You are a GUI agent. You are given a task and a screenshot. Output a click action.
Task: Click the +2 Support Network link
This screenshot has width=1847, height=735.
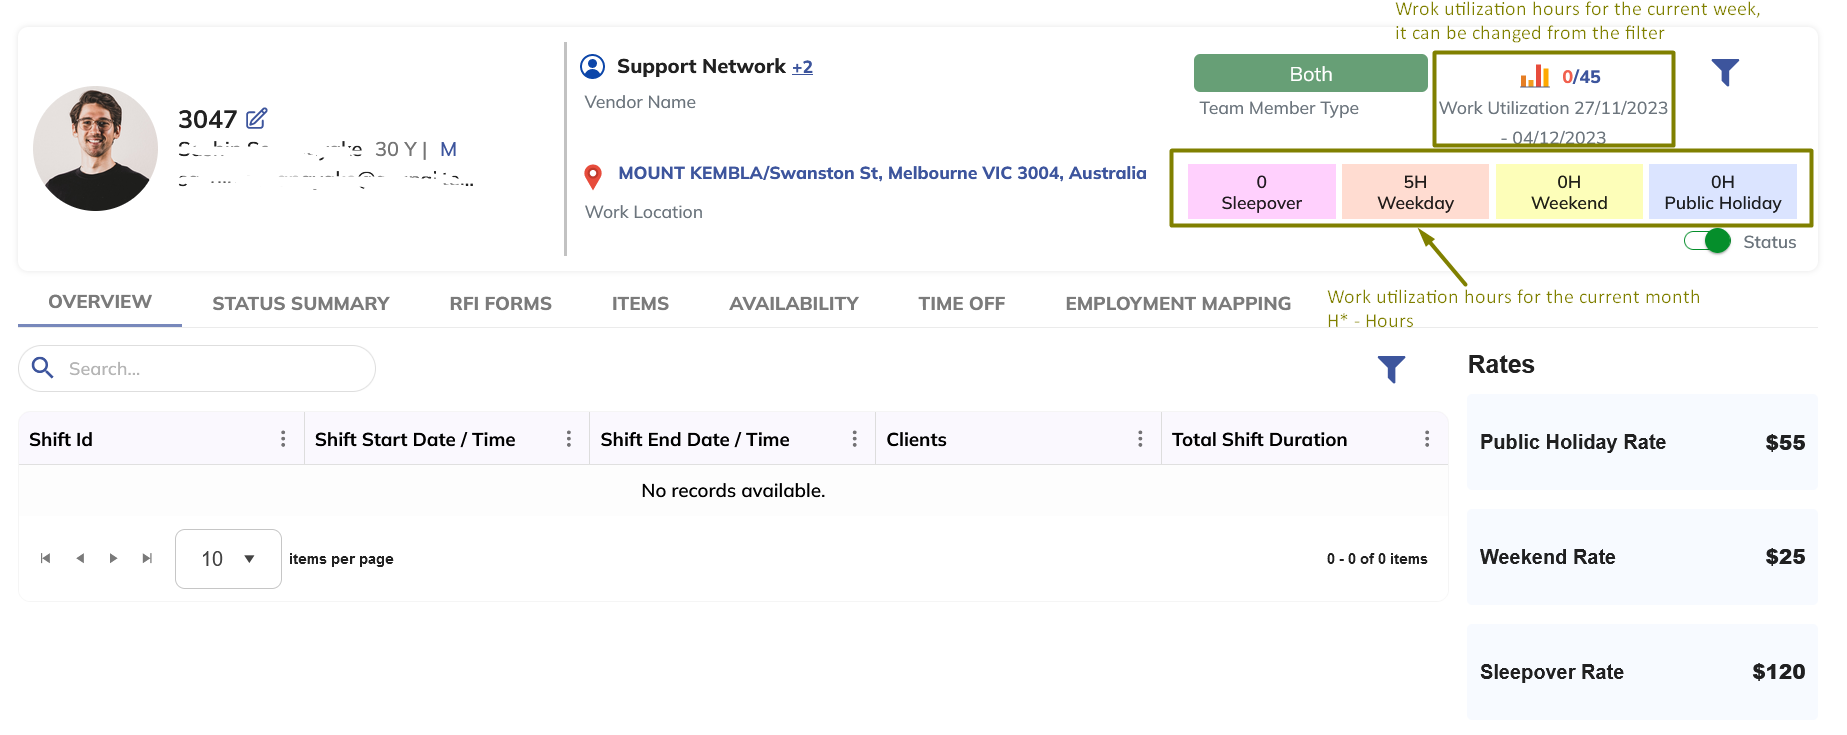coord(802,67)
